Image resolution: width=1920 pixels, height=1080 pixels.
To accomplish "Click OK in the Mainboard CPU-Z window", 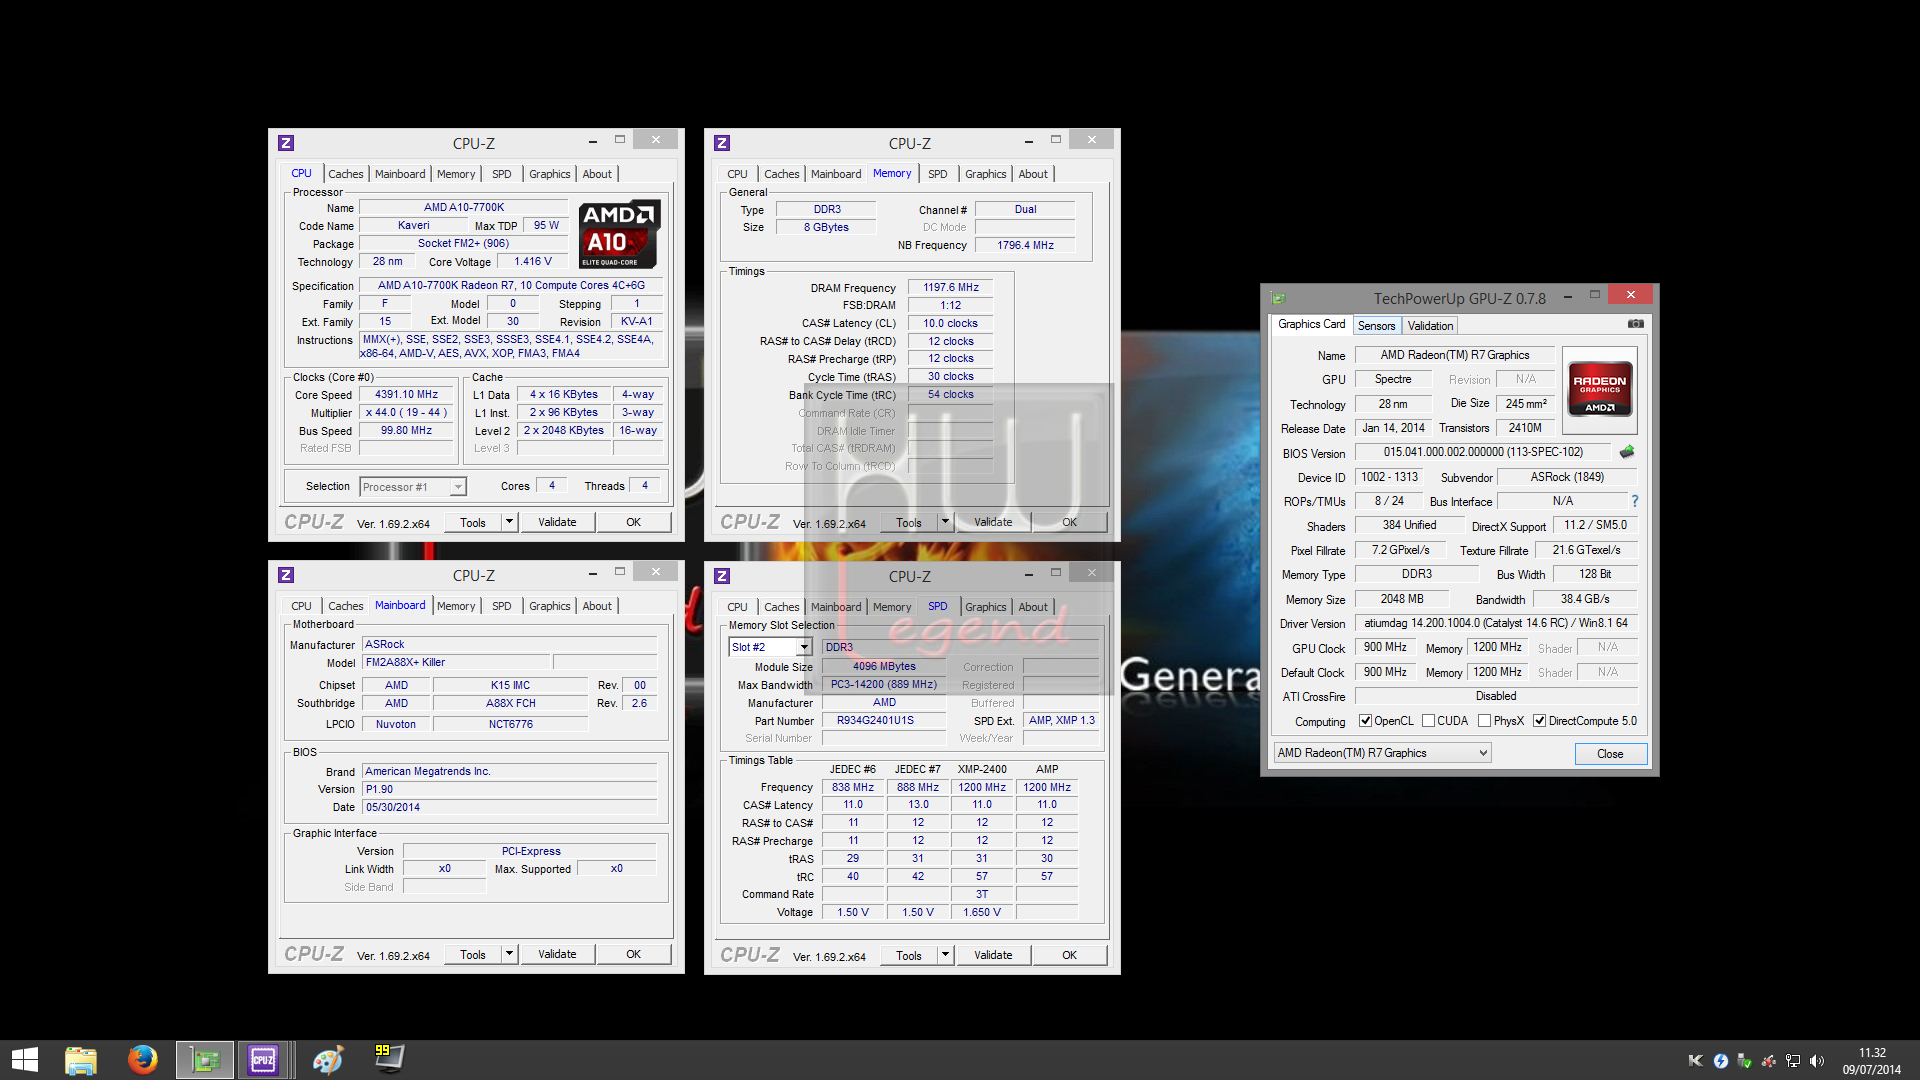I will pyautogui.click(x=633, y=954).
